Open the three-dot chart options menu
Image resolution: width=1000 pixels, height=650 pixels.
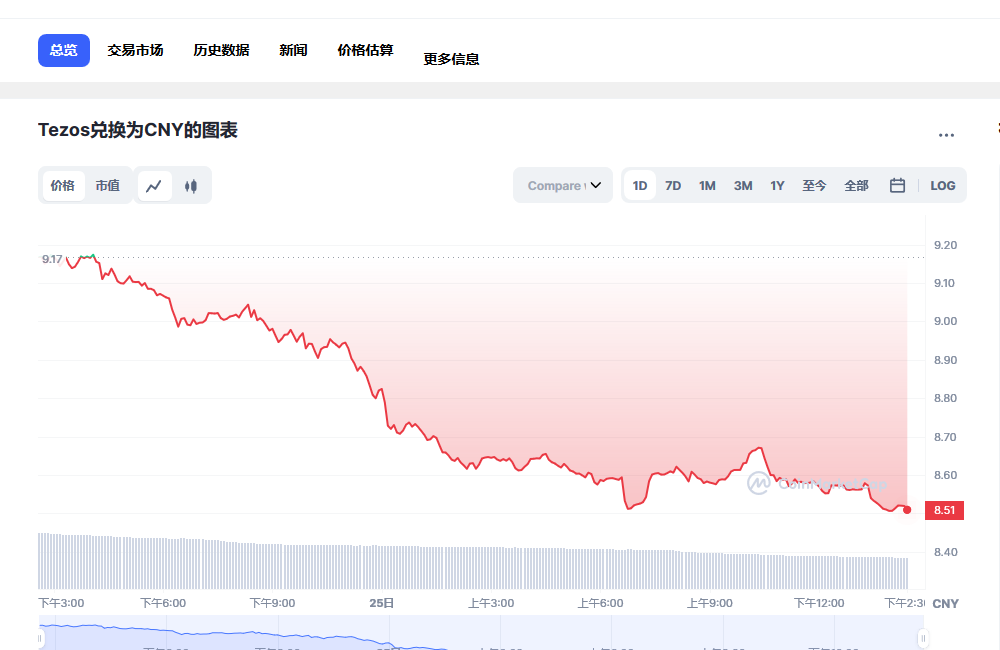click(x=946, y=135)
